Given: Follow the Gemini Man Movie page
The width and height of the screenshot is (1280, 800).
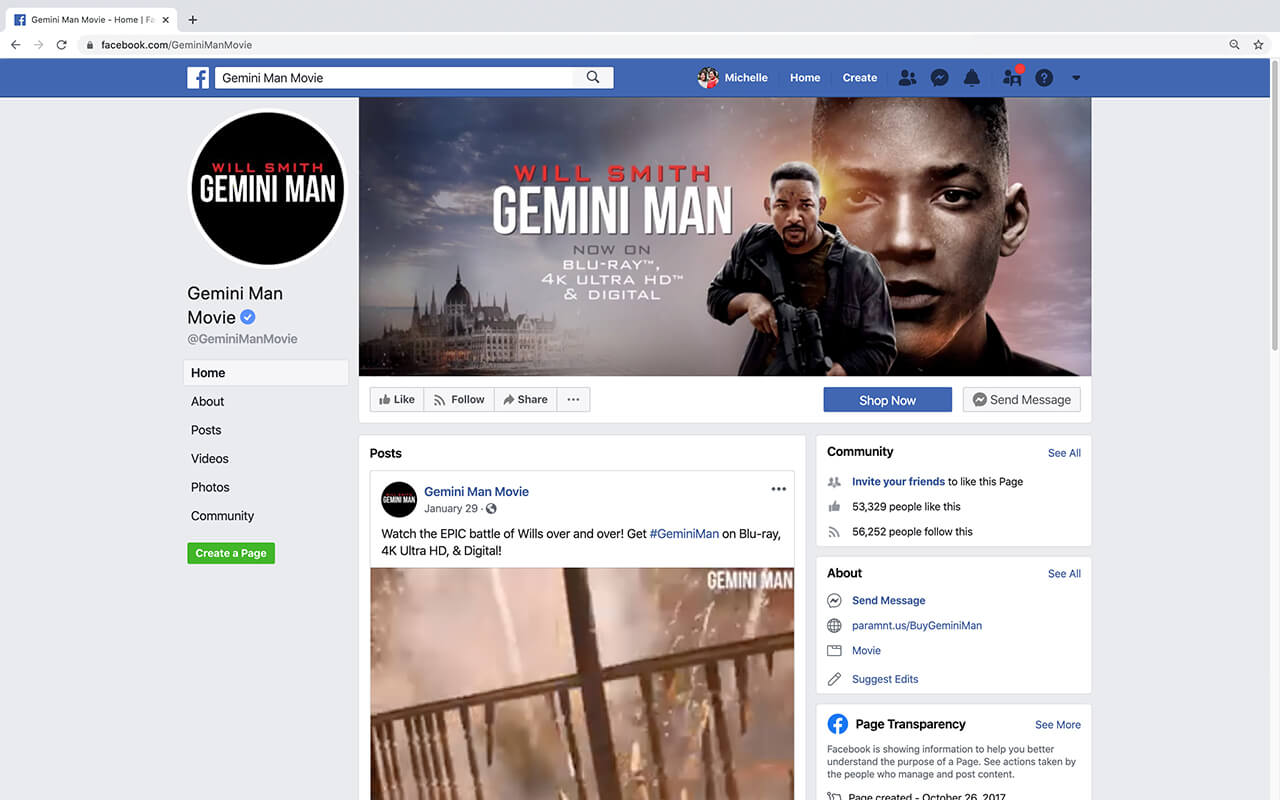Looking at the screenshot, I should tap(459, 399).
